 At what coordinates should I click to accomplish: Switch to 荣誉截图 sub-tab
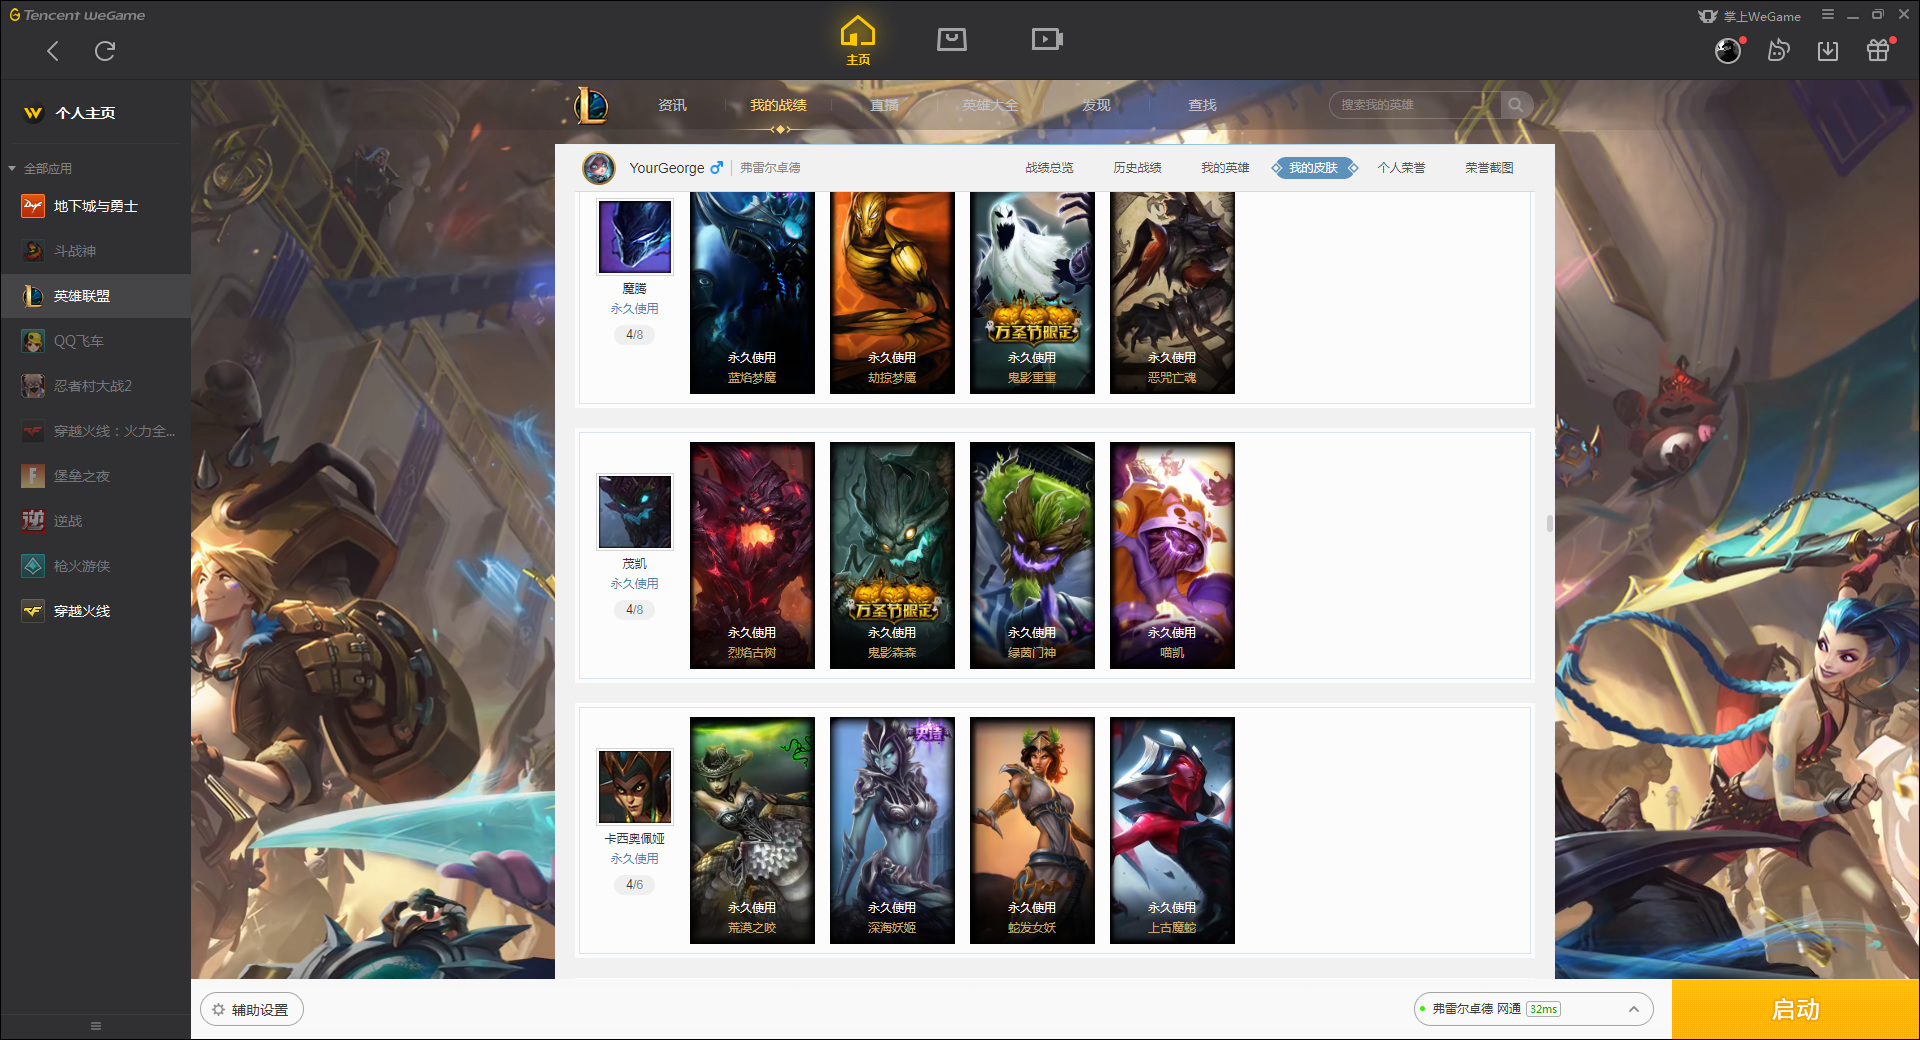1489,168
